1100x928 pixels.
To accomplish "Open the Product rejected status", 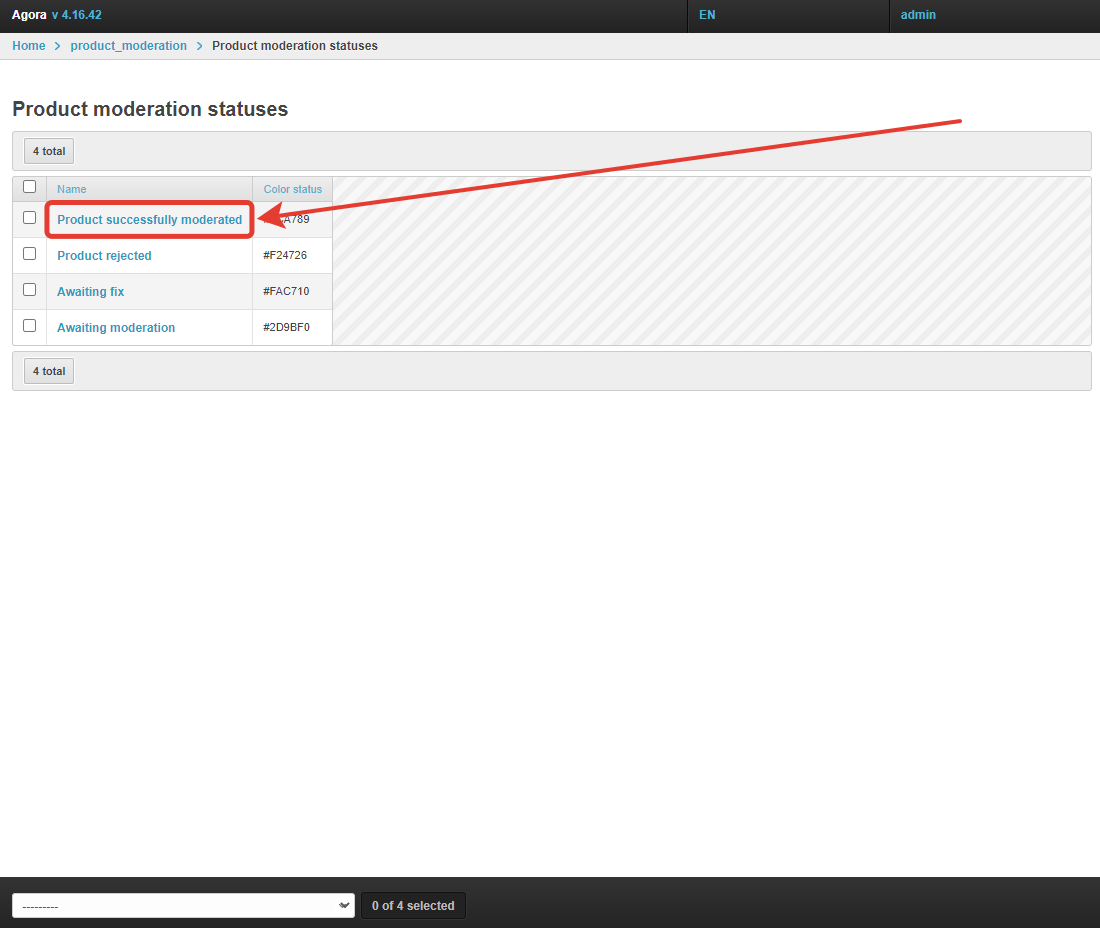I will [104, 256].
